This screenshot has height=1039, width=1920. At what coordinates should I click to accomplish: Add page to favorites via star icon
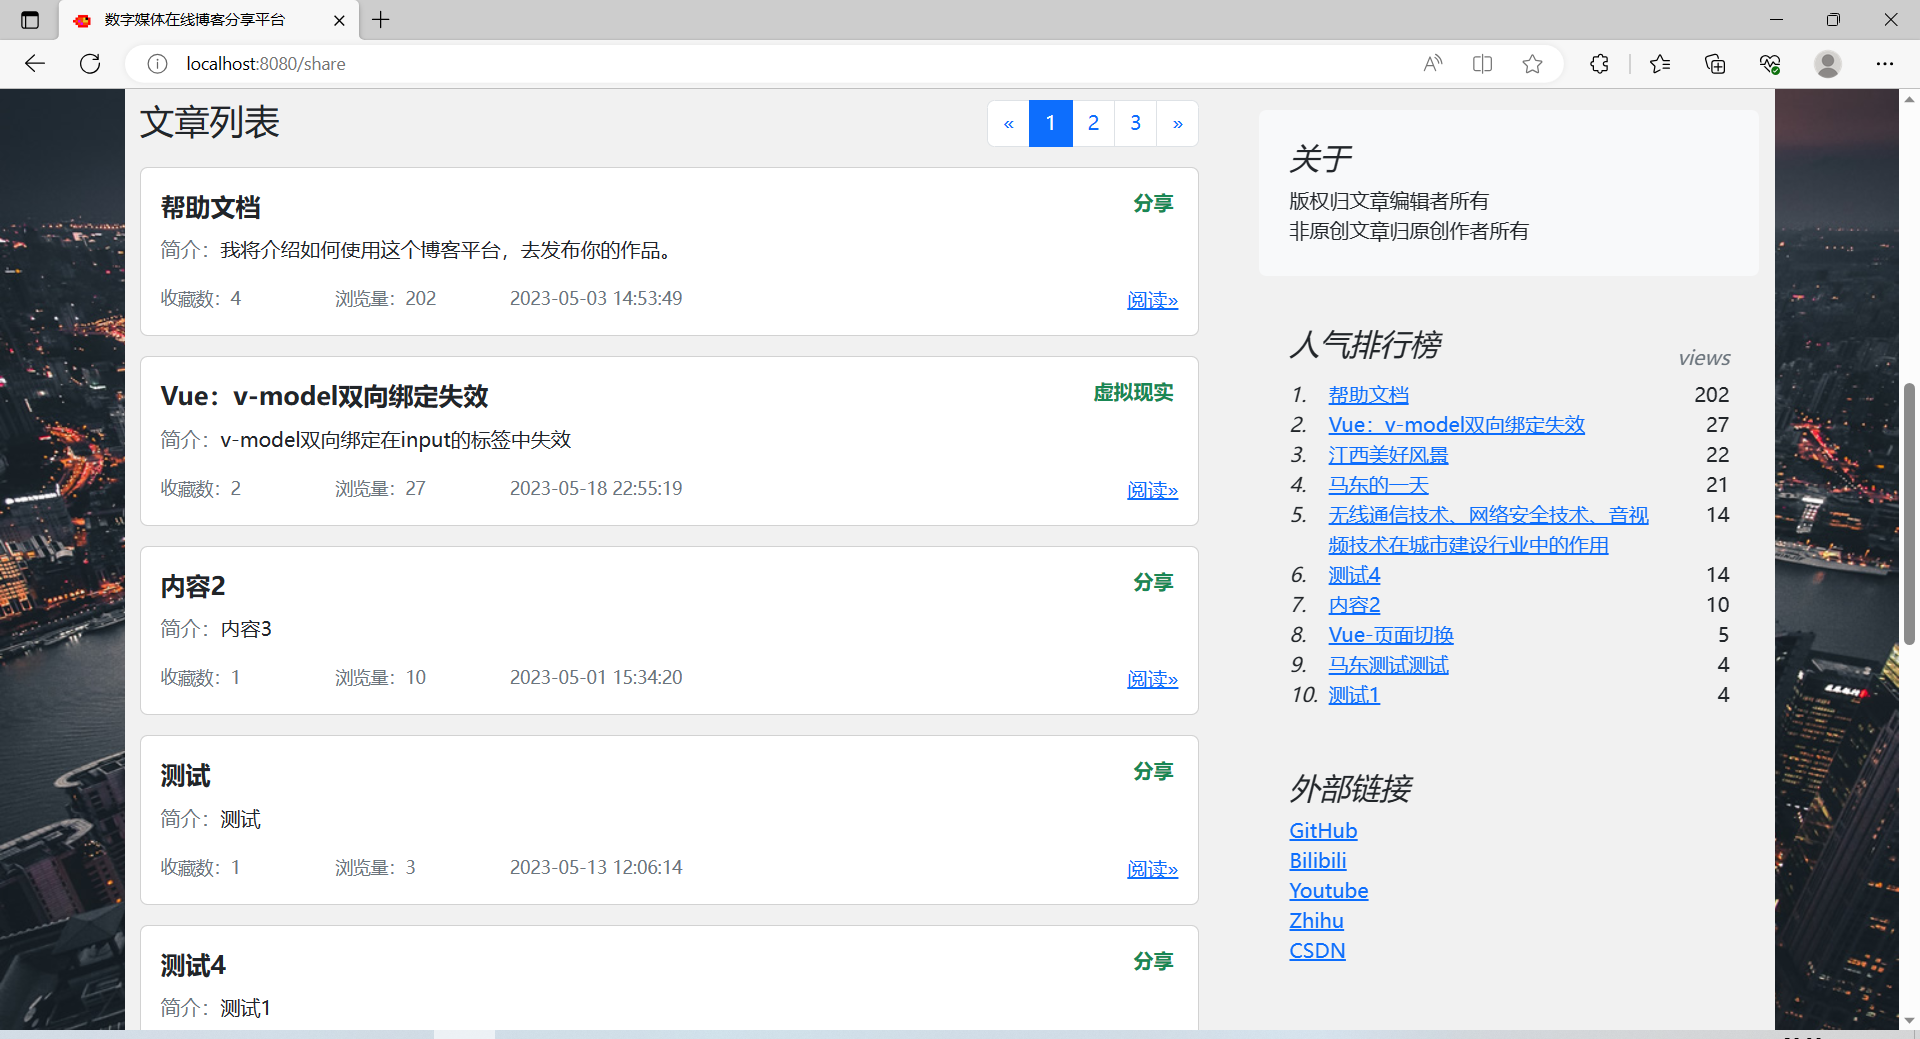[1532, 63]
